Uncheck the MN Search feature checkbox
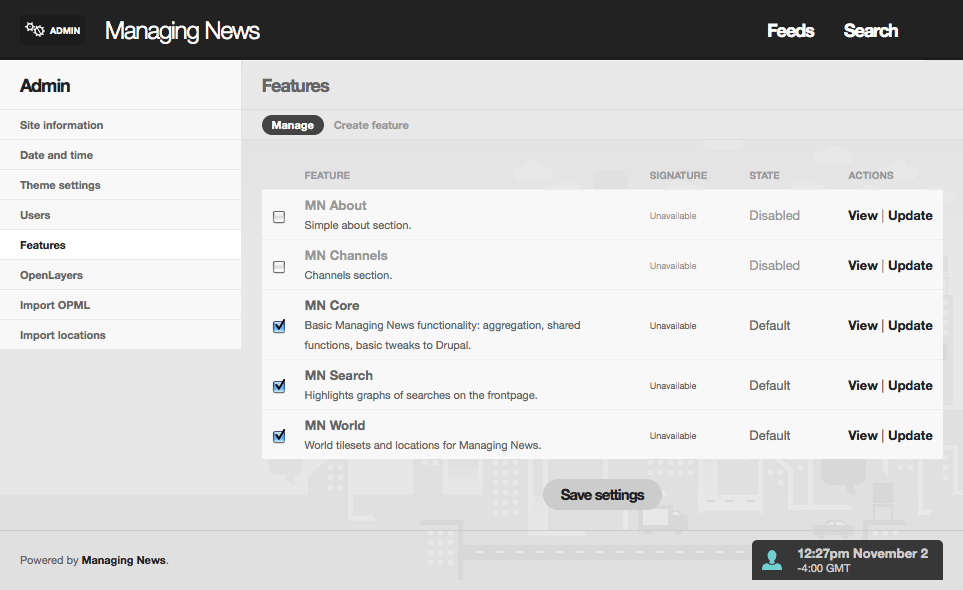 click(279, 386)
